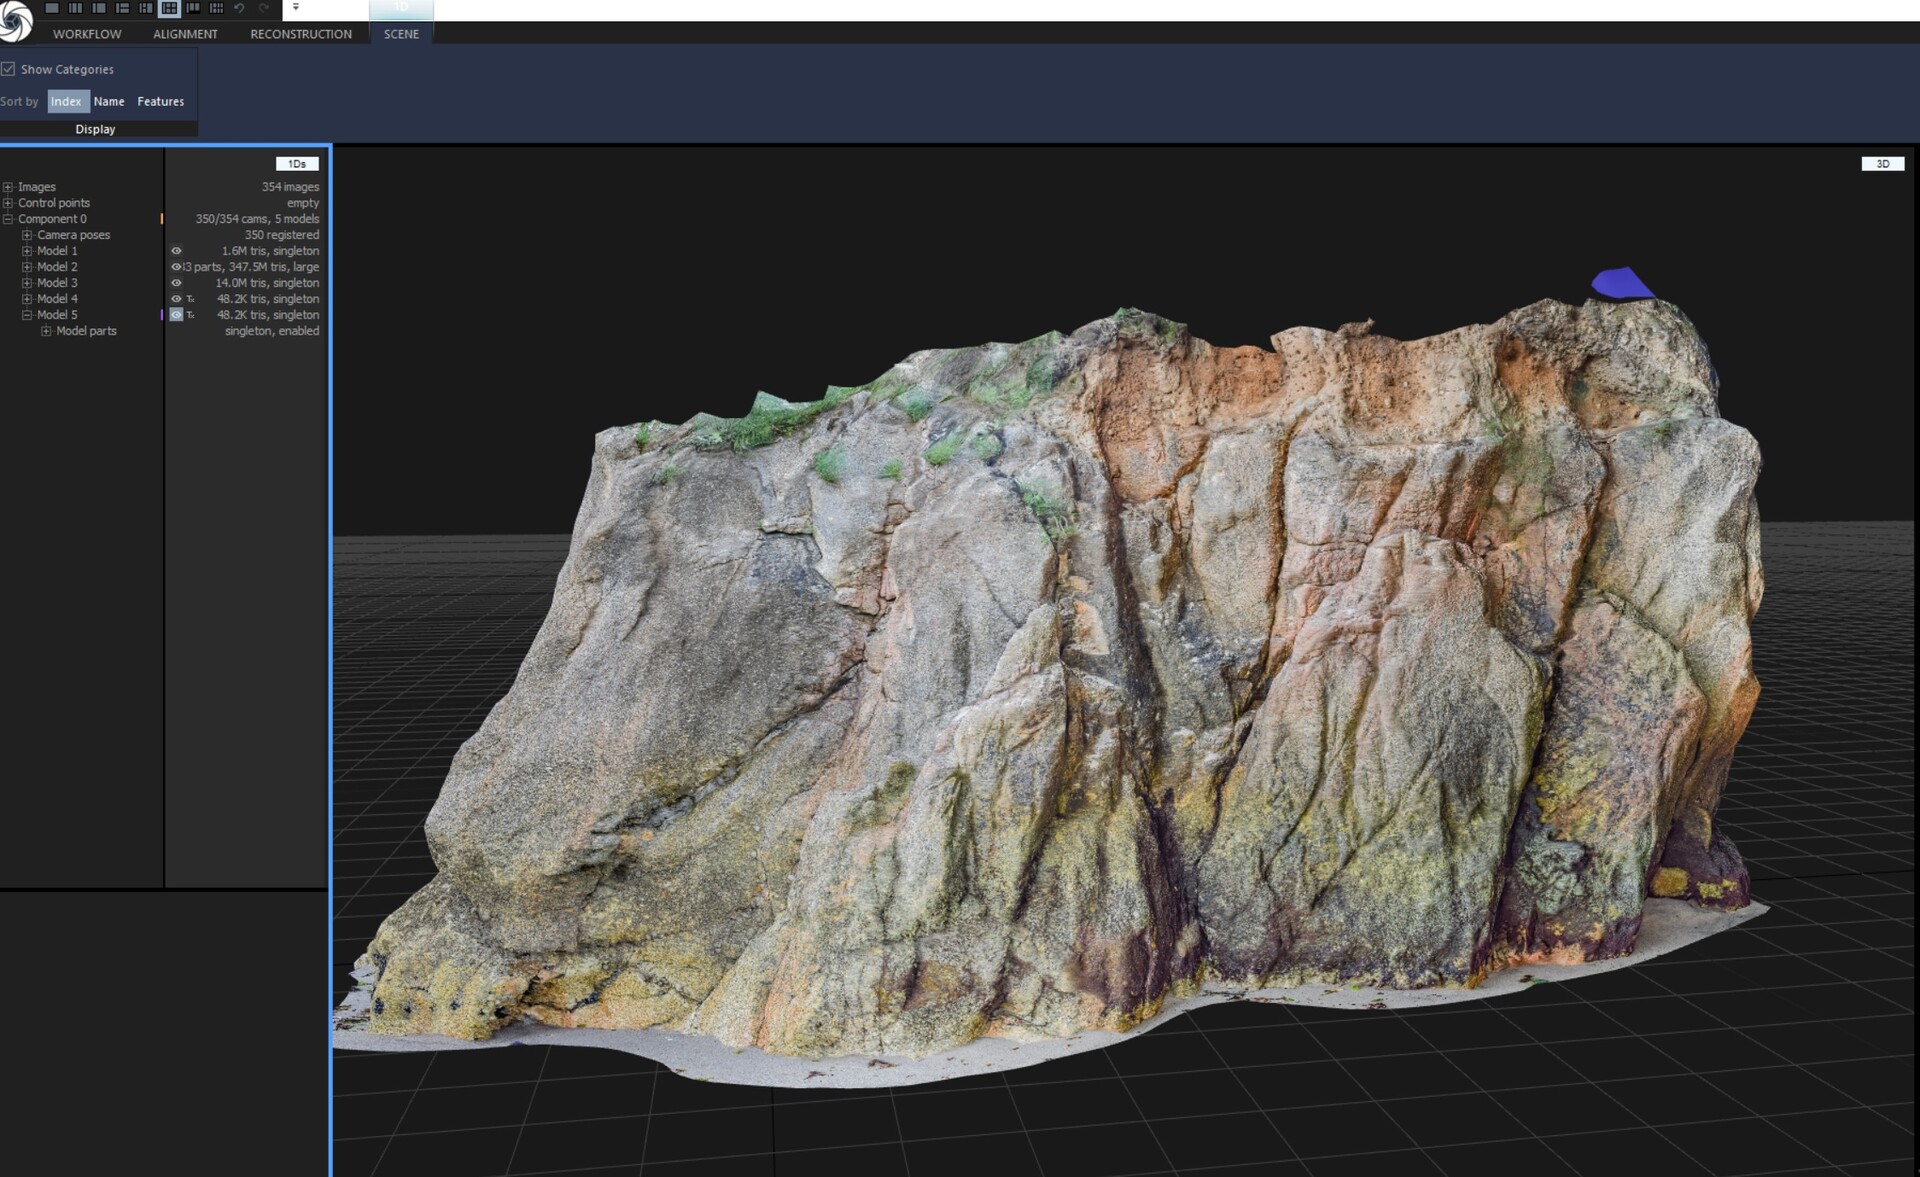This screenshot has width=1920, height=1177.
Task: Expand the Model 3 node
Action: (x=27, y=283)
